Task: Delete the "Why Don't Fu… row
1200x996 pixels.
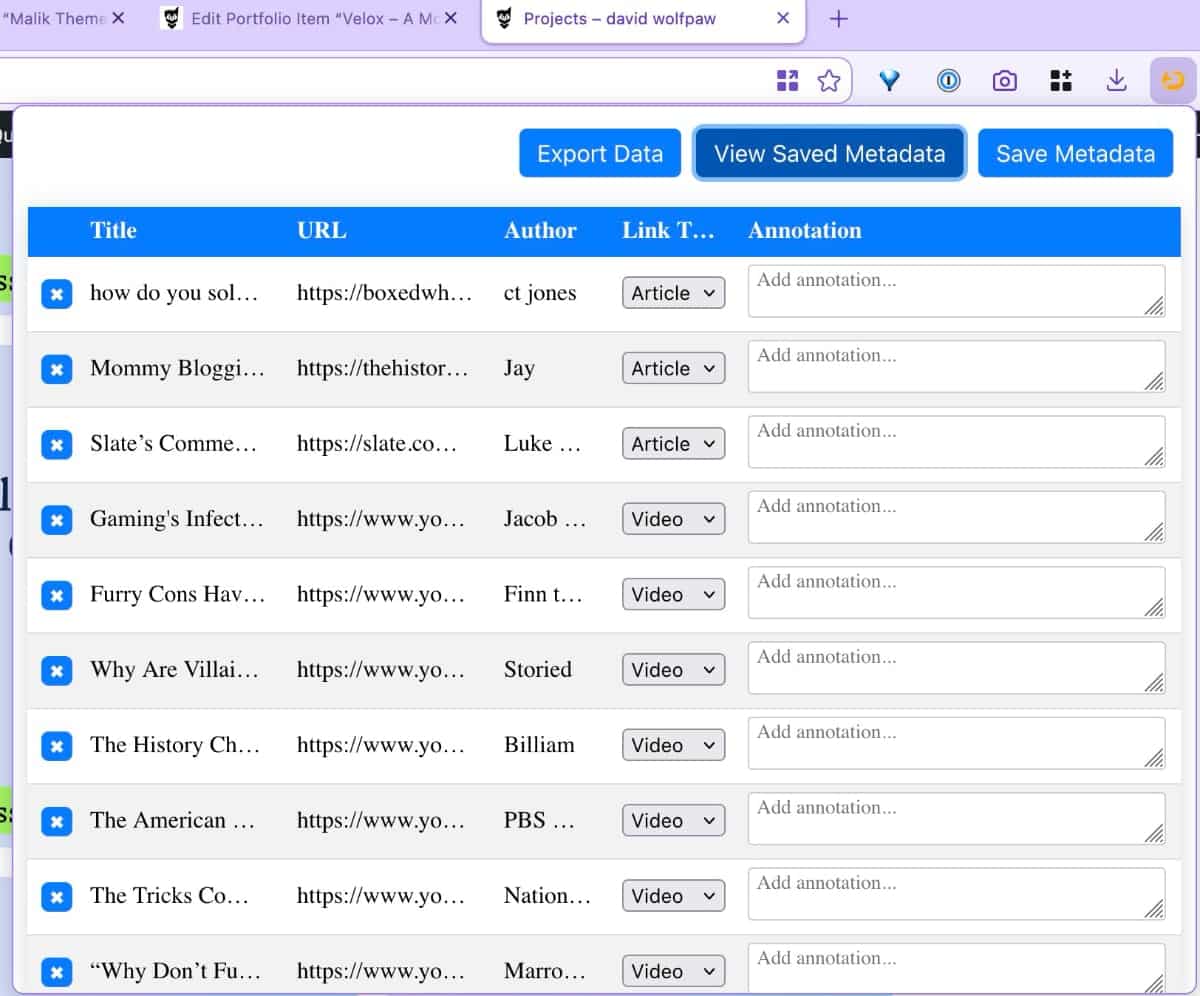Action: 57,972
